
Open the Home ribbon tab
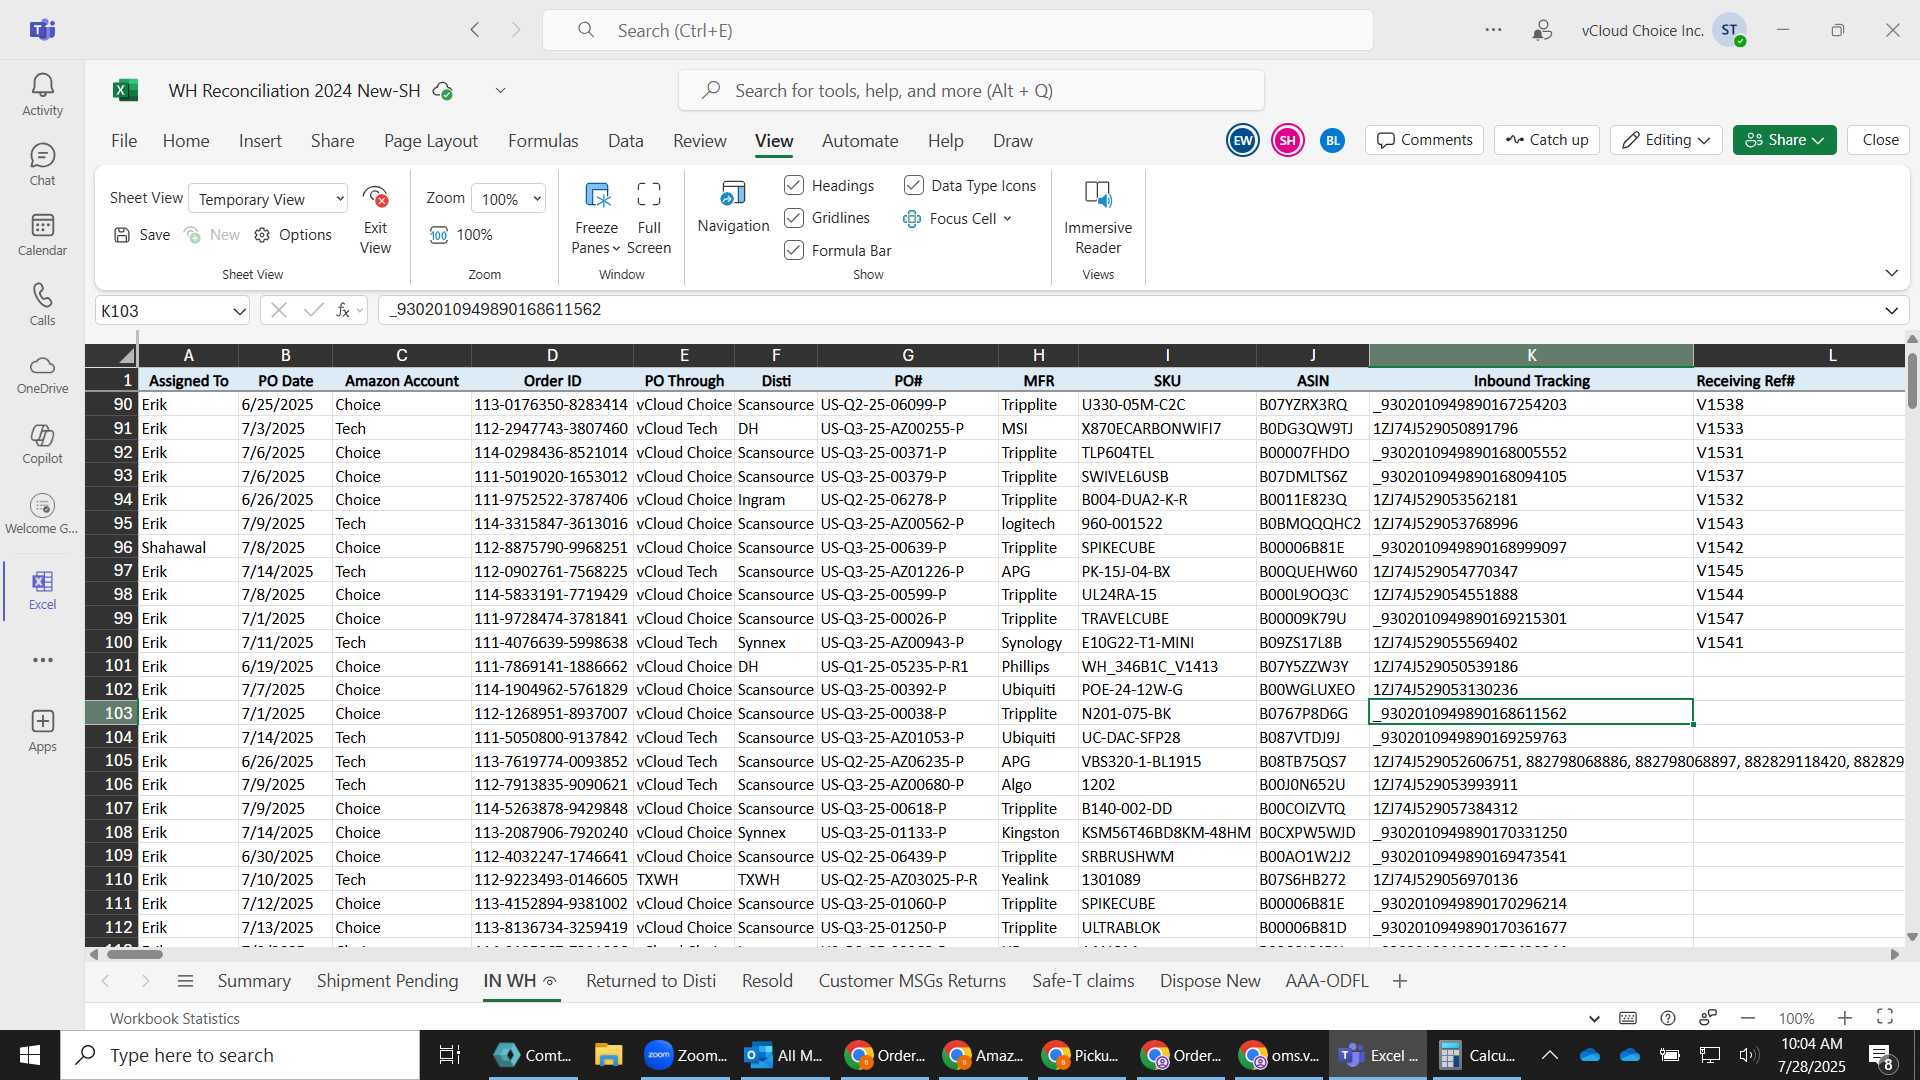click(186, 141)
